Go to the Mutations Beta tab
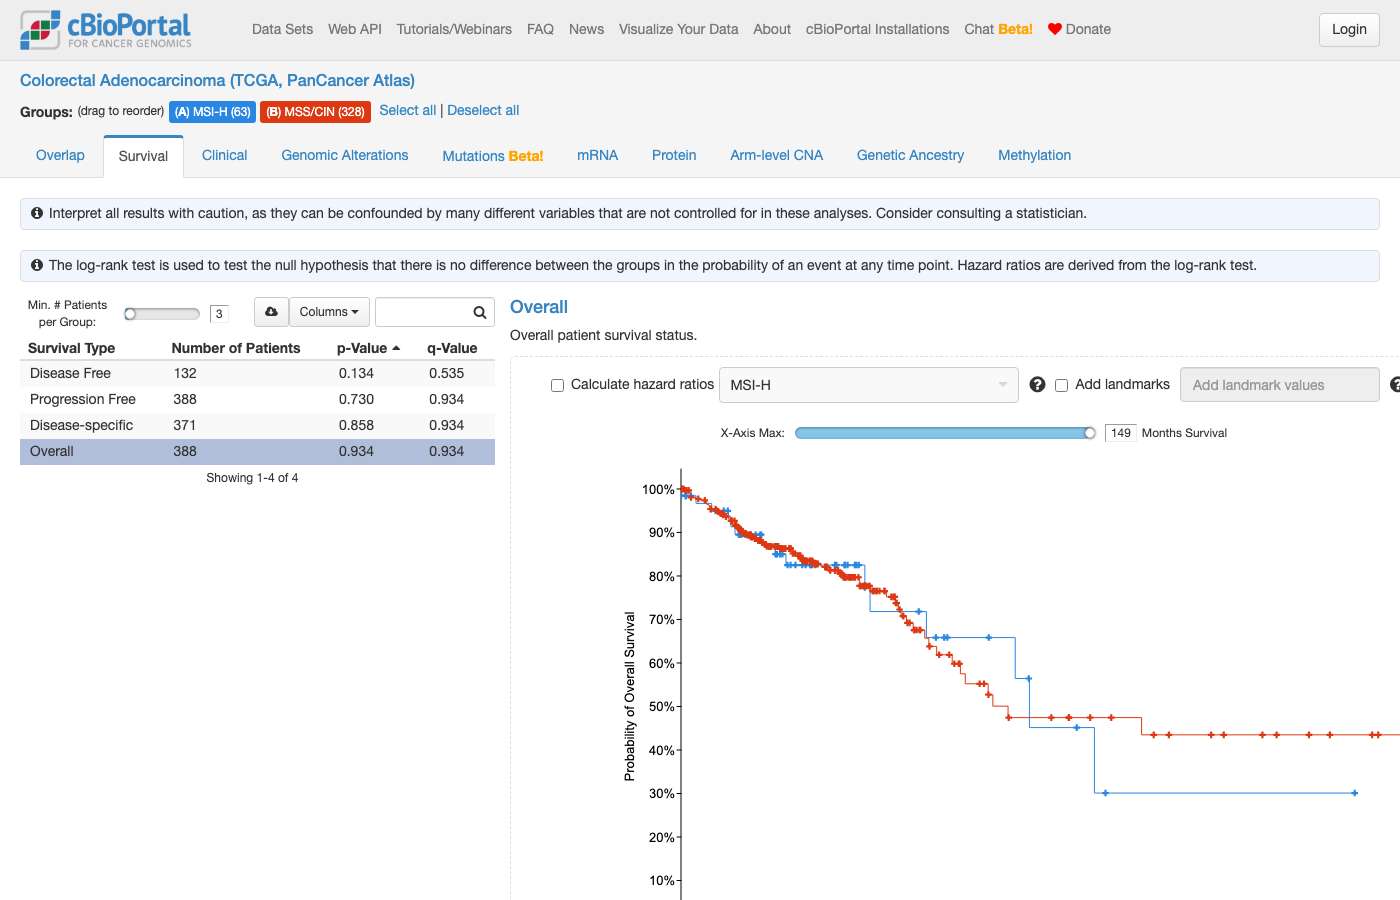The height and width of the screenshot is (900, 1400). click(493, 156)
